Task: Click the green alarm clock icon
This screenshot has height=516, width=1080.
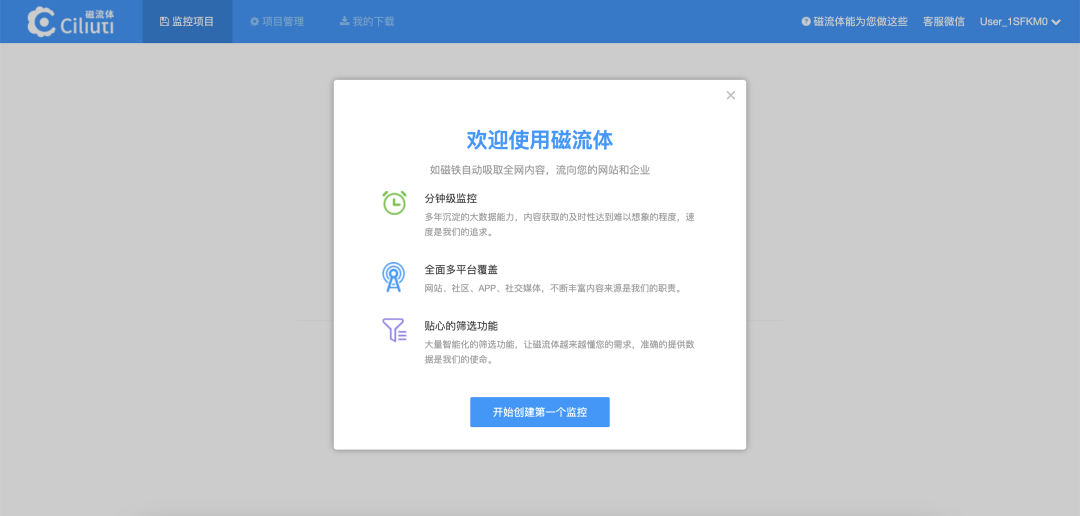Action: [x=394, y=203]
